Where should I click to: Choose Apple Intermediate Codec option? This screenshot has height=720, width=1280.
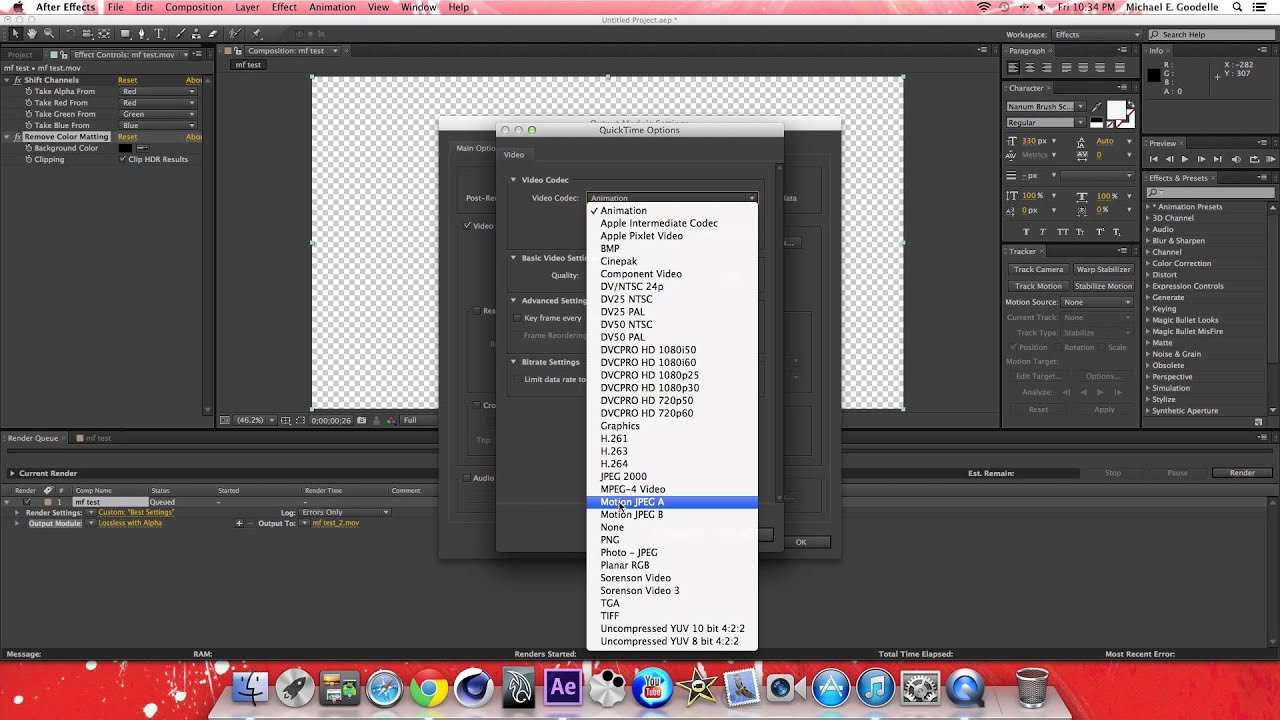click(672, 223)
